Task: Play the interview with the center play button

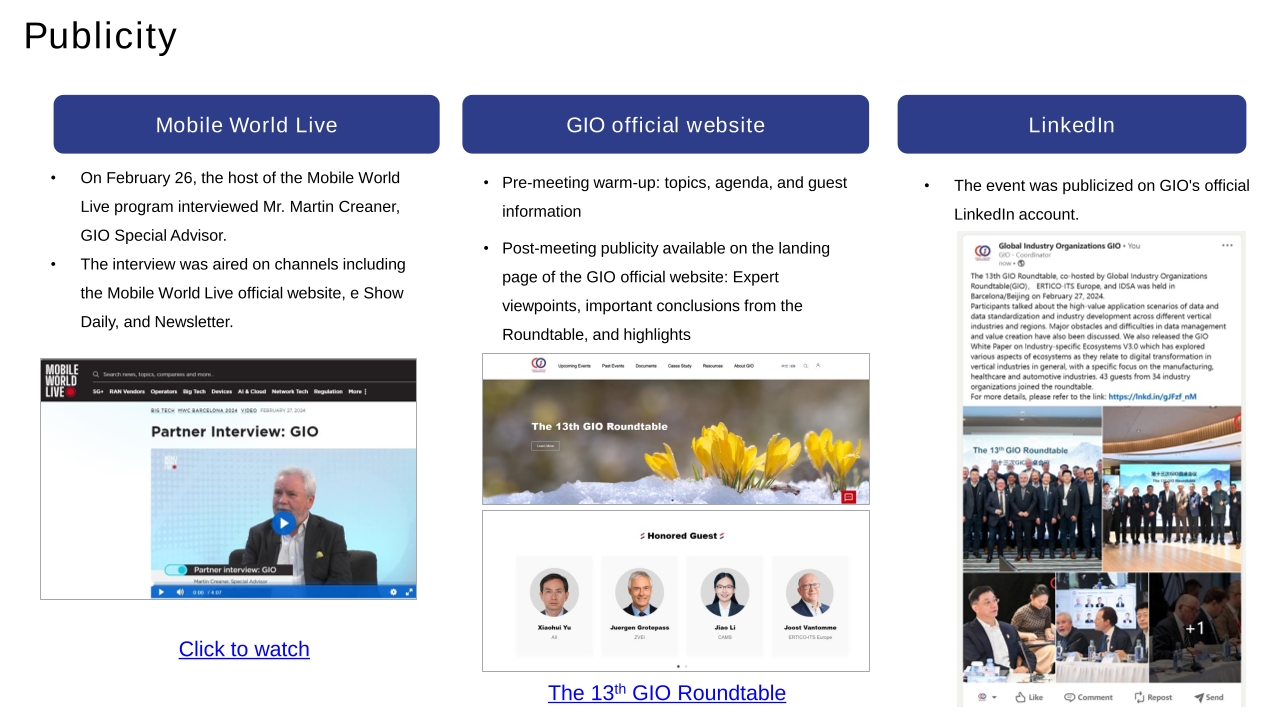Action: (x=284, y=523)
